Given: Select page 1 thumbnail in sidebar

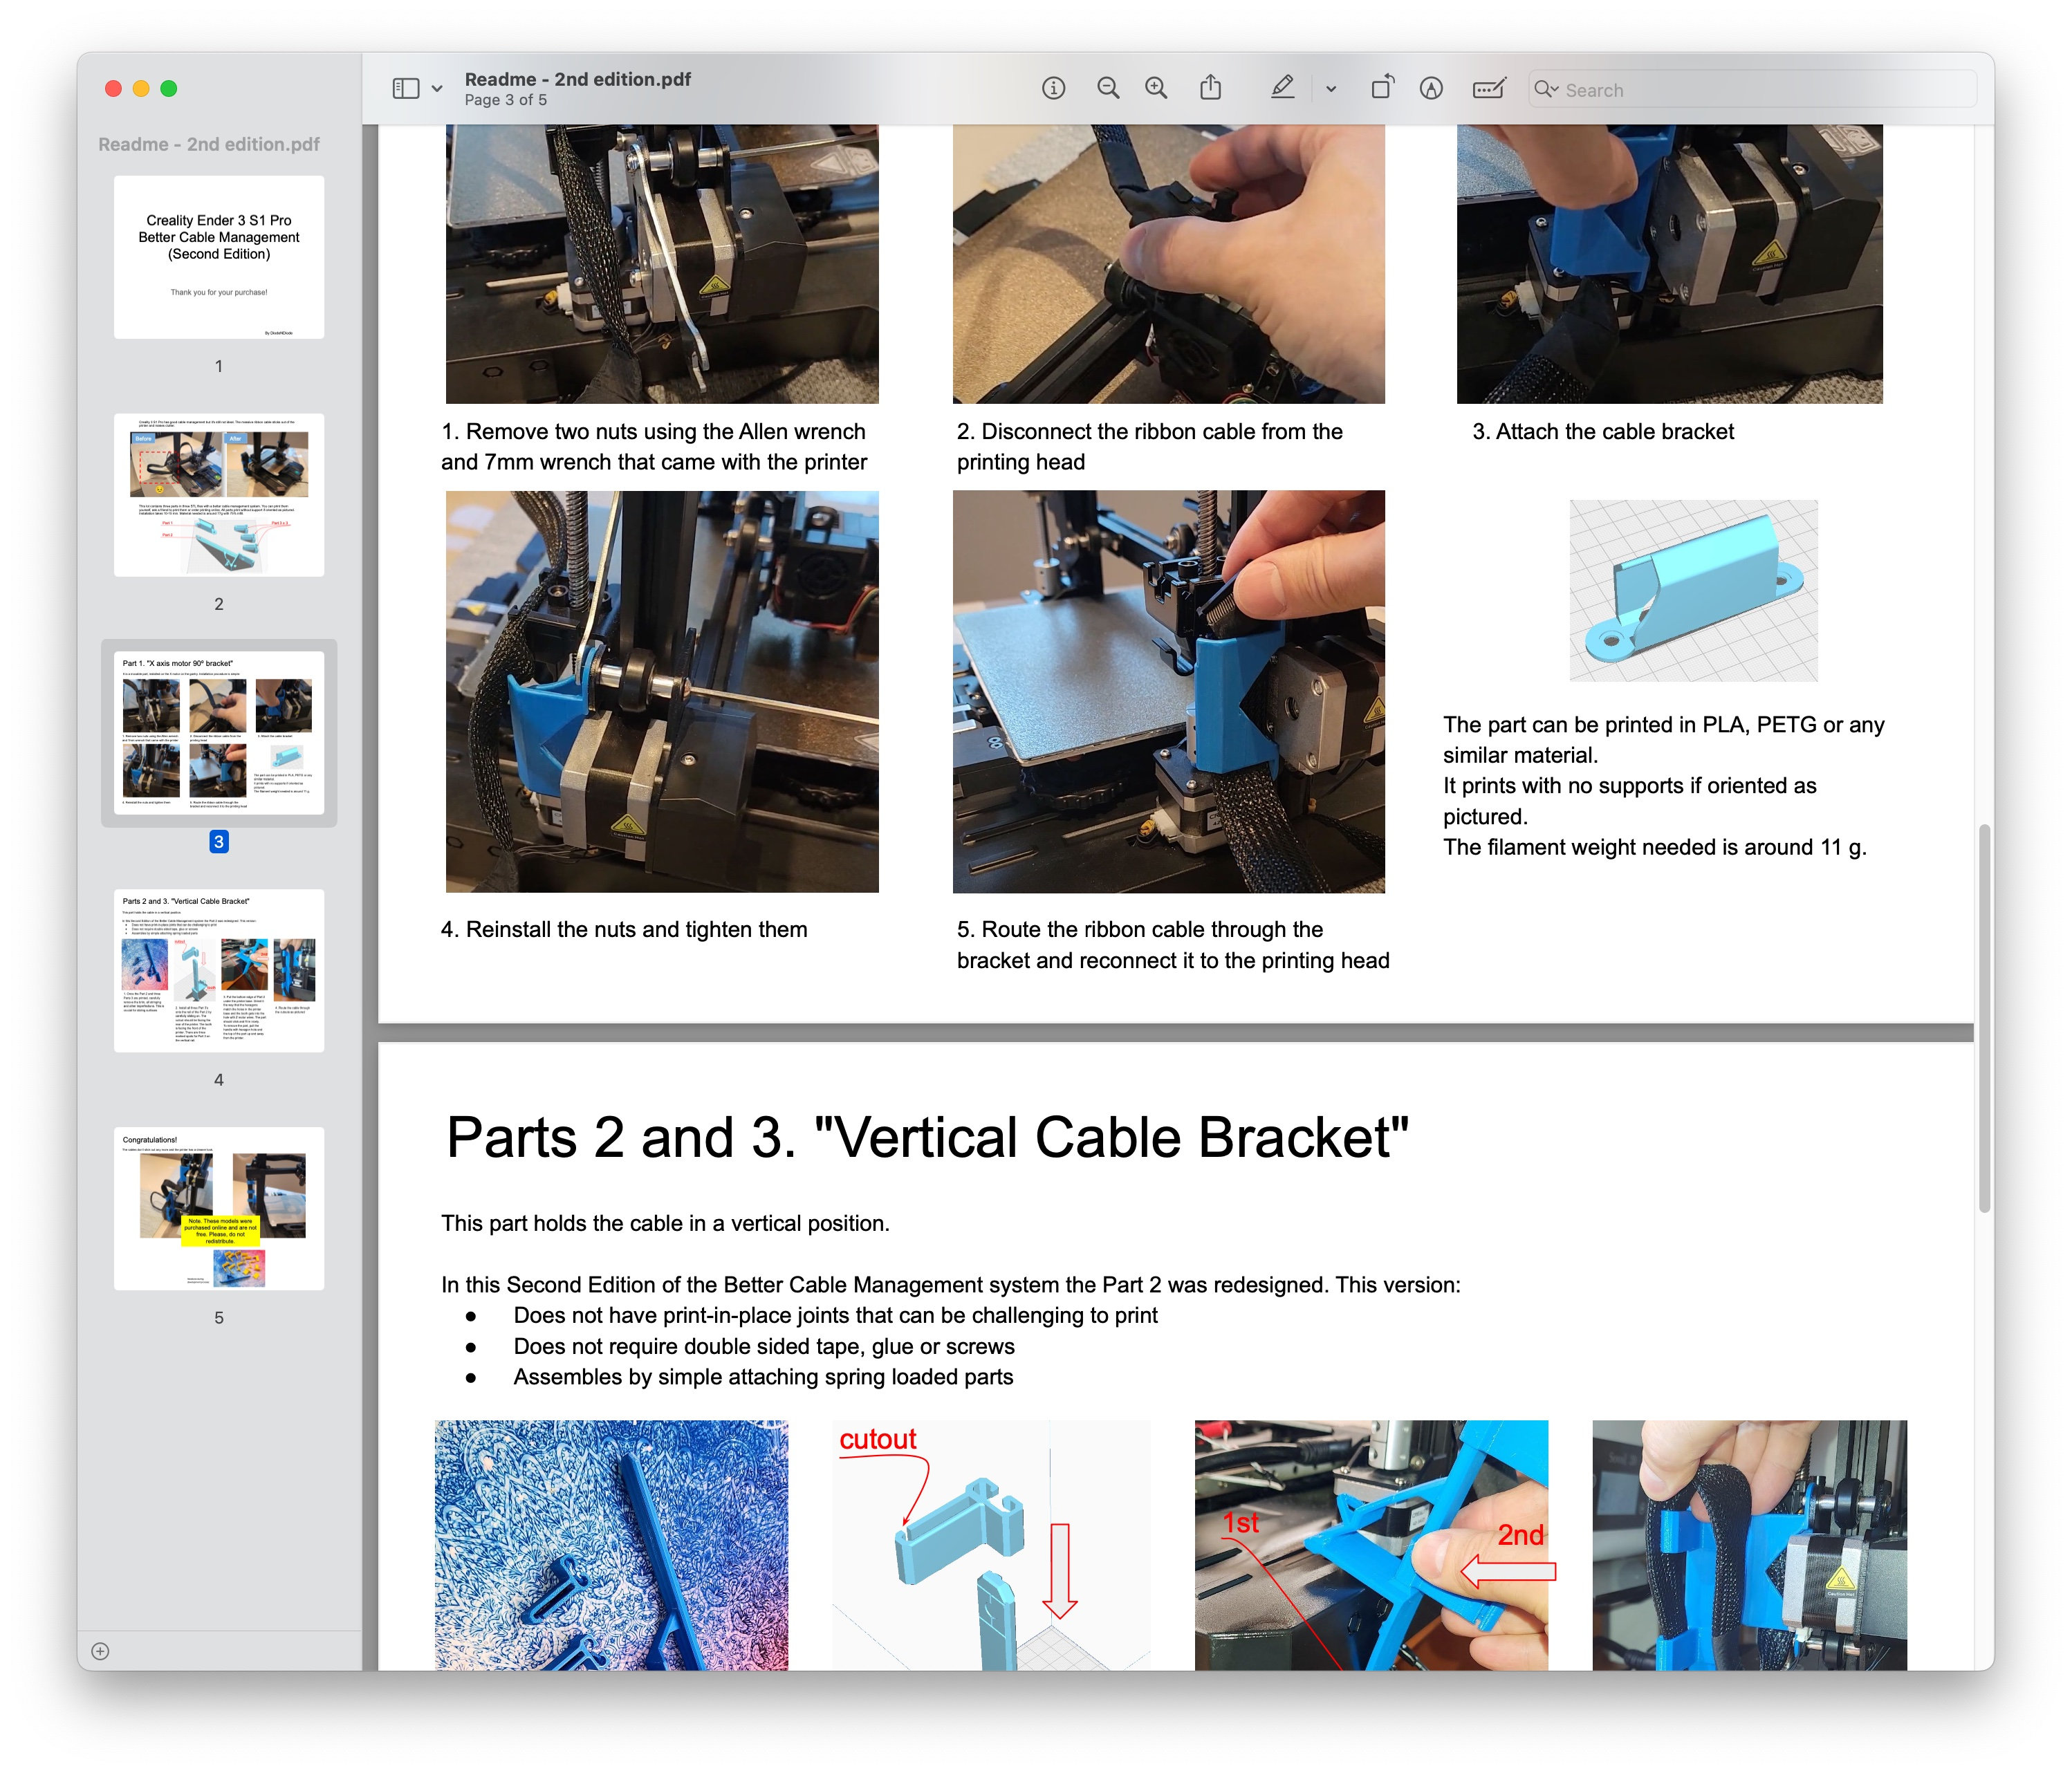Looking at the screenshot, I should (x=219, y=257).
